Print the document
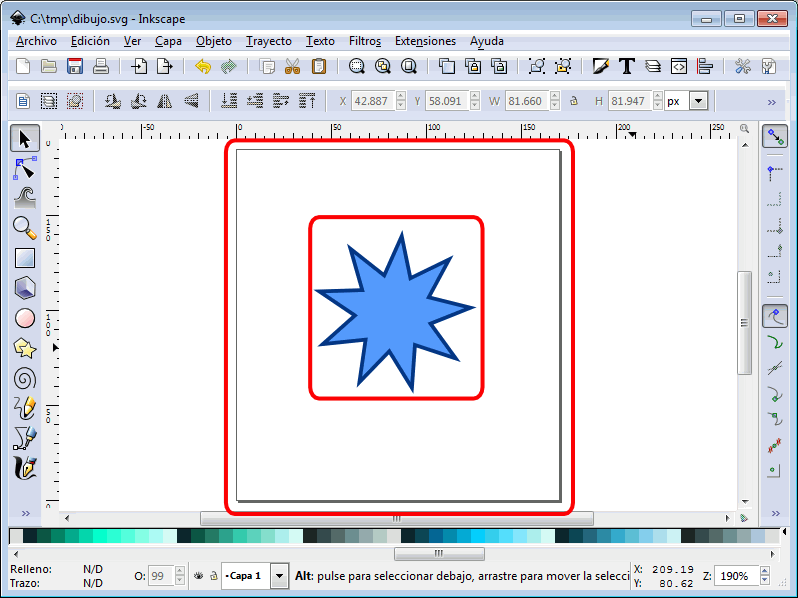Image resolution: width=798 pixels, height=598 pixels. coord(101,66)
